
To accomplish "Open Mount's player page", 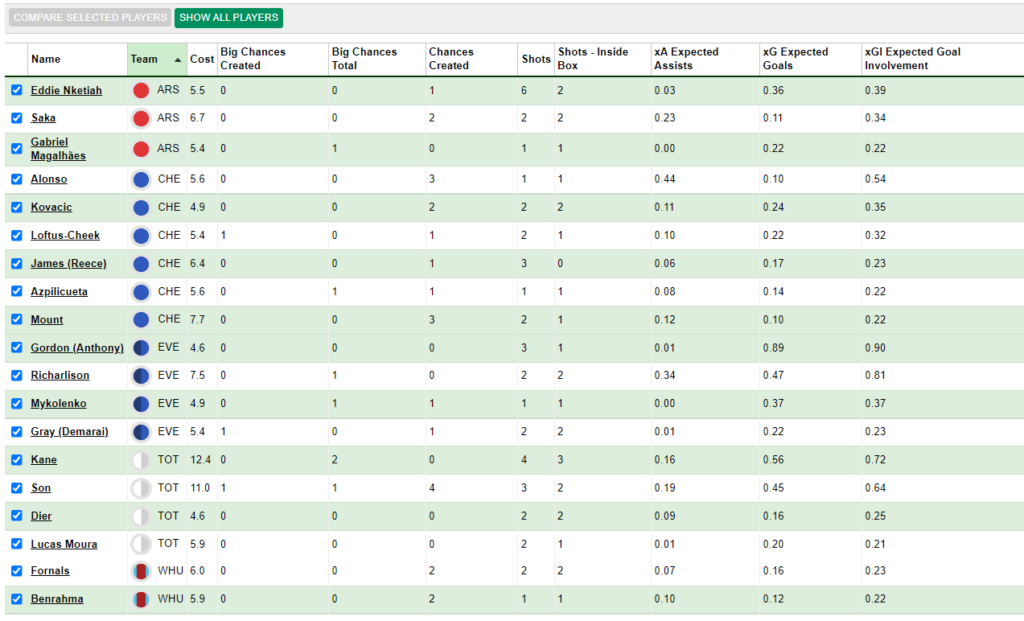I will click(x=46, y=319).
